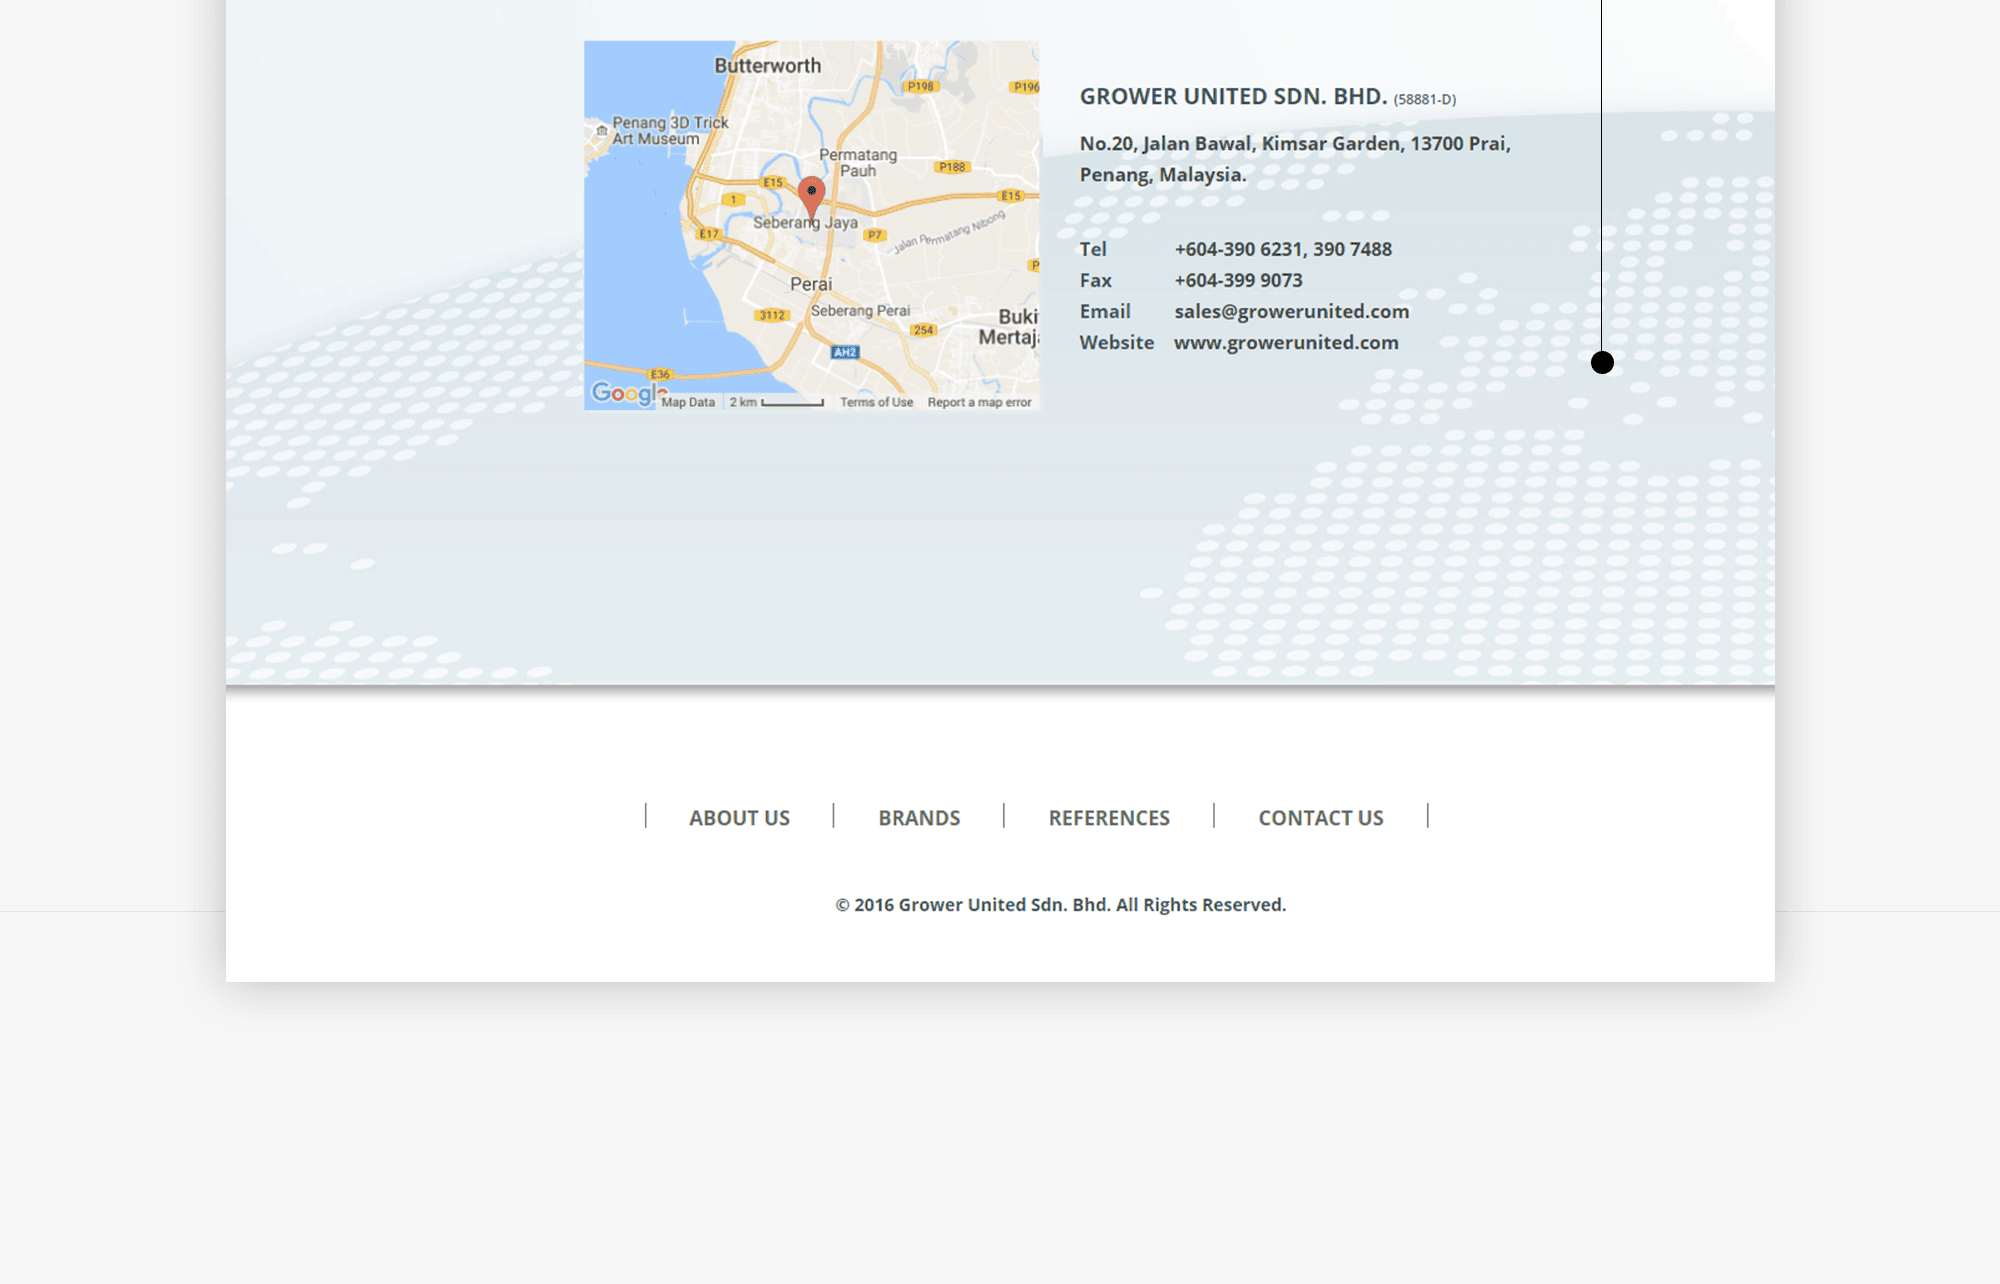Click the Google logo on the map

tap(628, 393)
